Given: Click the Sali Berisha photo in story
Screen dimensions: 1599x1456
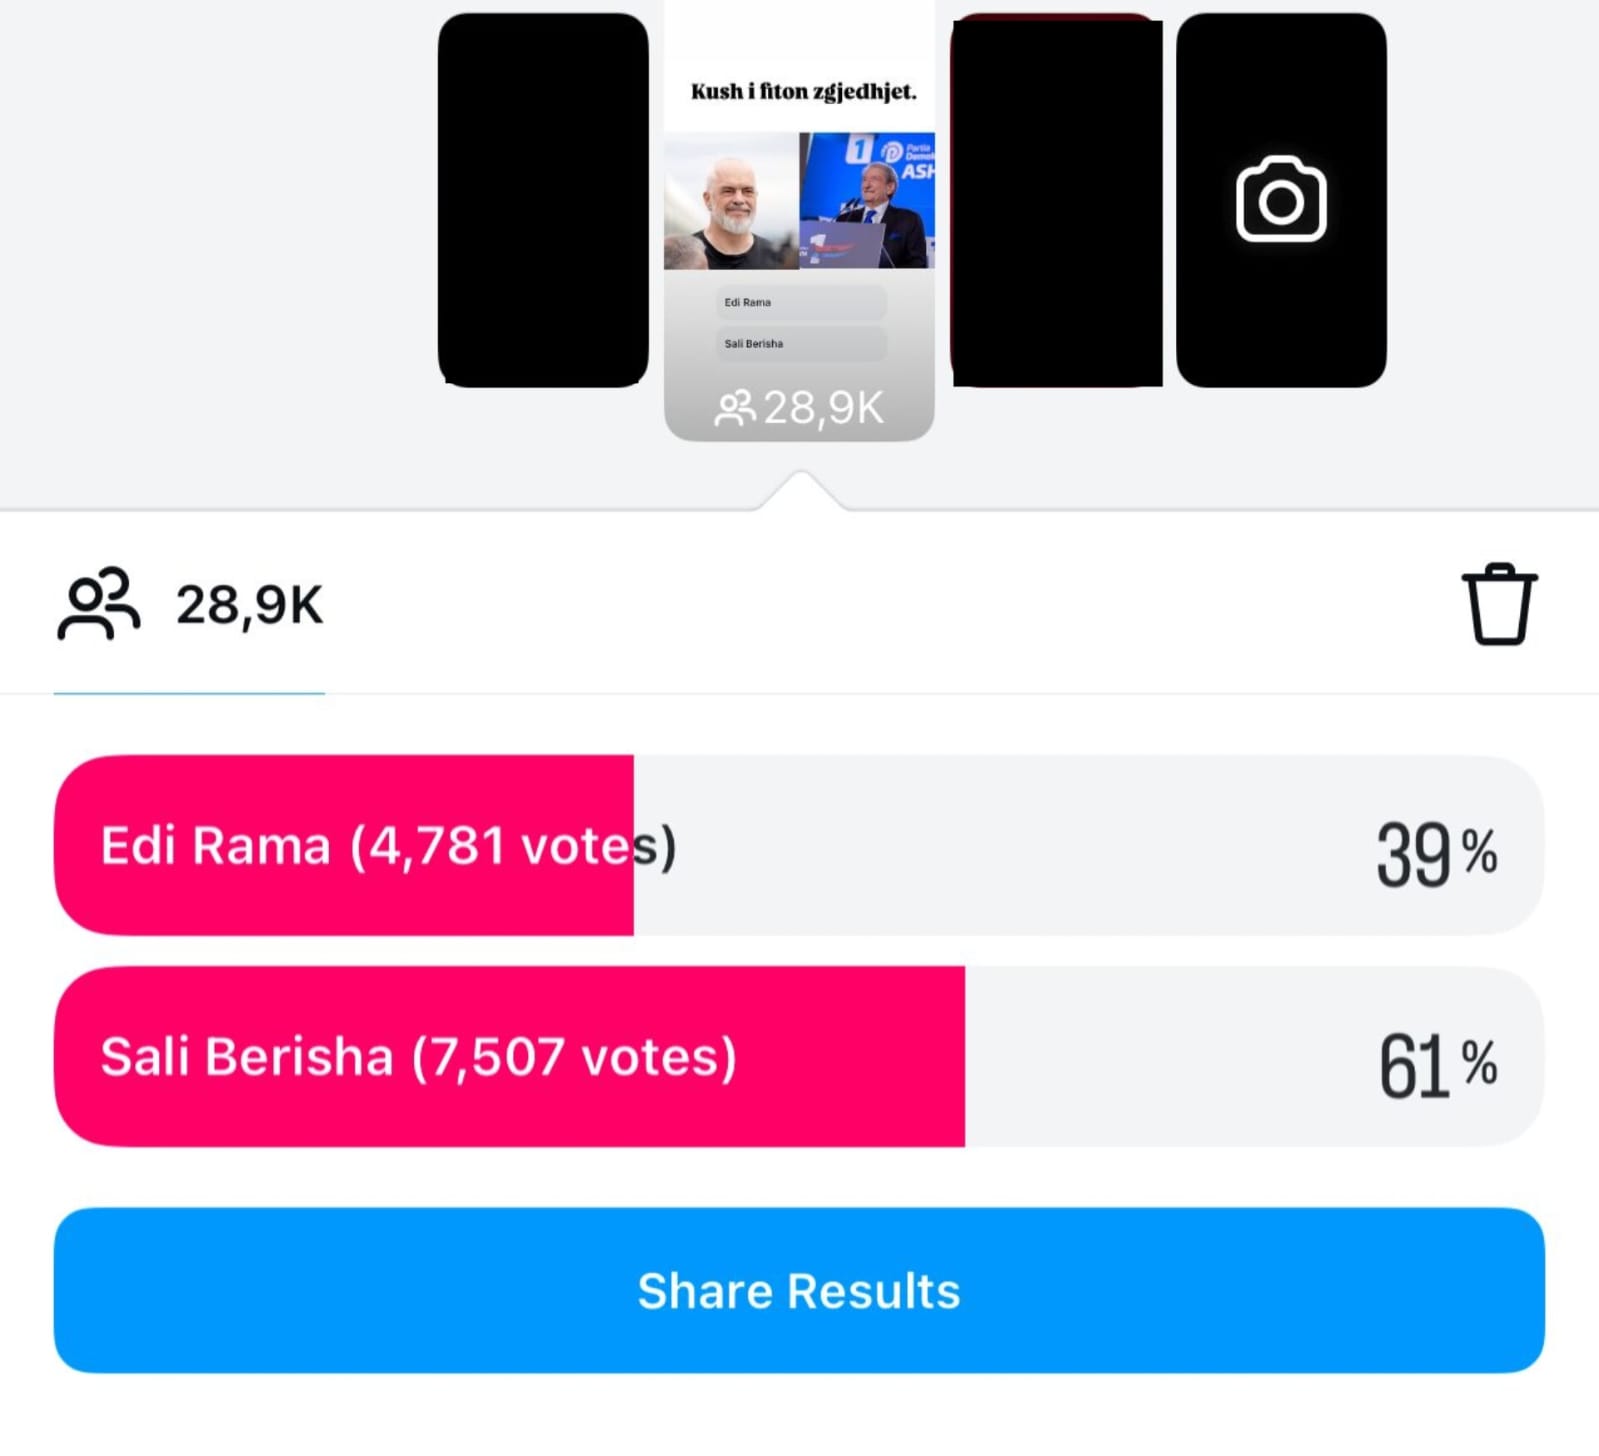Looking at the screenshot, I should (867, 201).
